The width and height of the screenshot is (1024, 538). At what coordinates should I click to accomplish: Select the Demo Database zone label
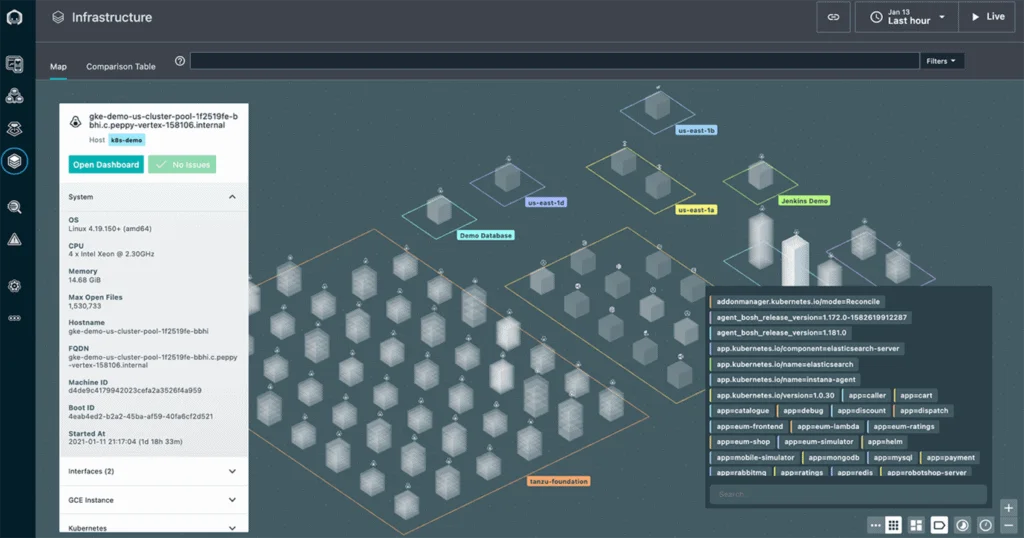coord(486,235)
